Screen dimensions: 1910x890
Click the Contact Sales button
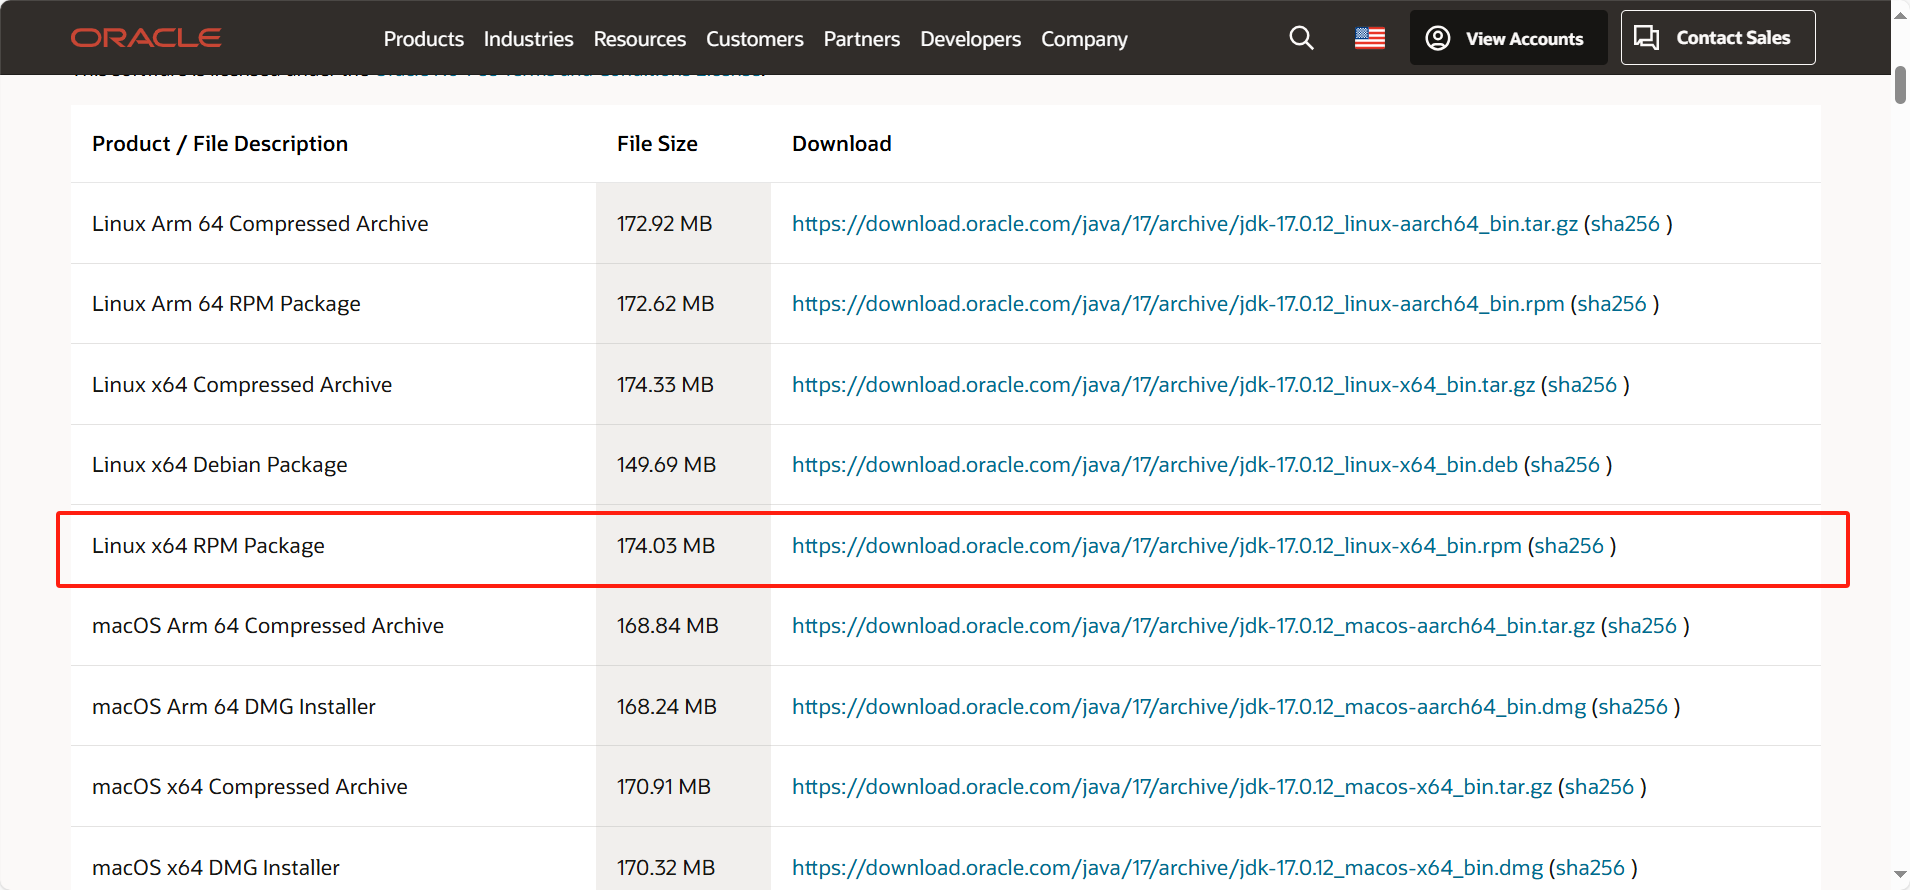1717,38
